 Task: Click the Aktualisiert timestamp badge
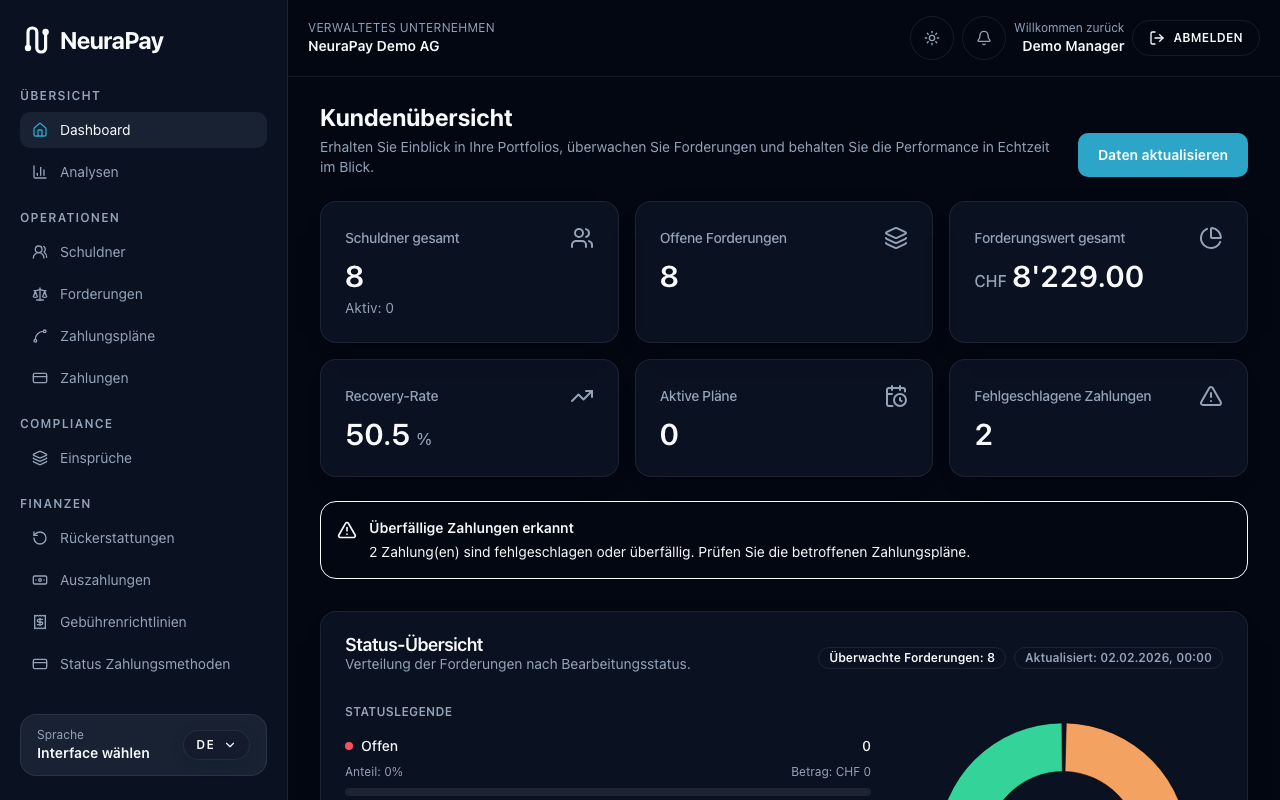(x=1118, y=658)
